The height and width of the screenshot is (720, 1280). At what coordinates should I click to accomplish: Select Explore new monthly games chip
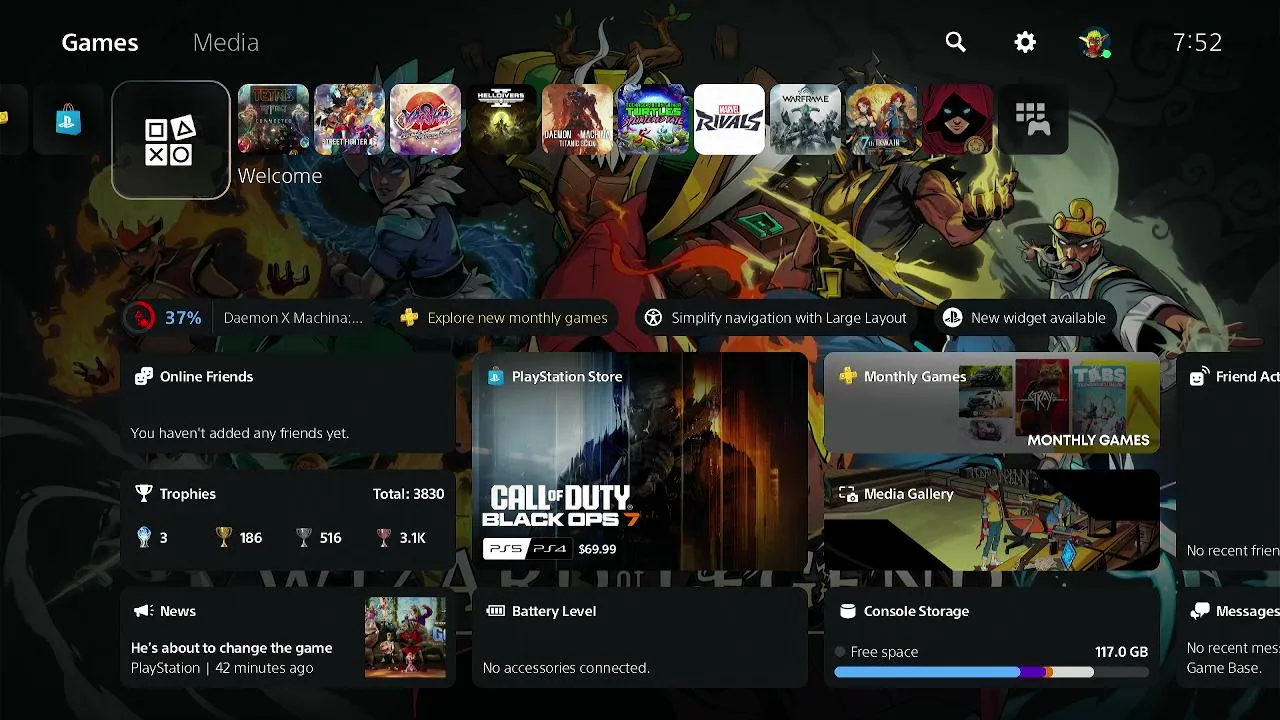(504, 317)
